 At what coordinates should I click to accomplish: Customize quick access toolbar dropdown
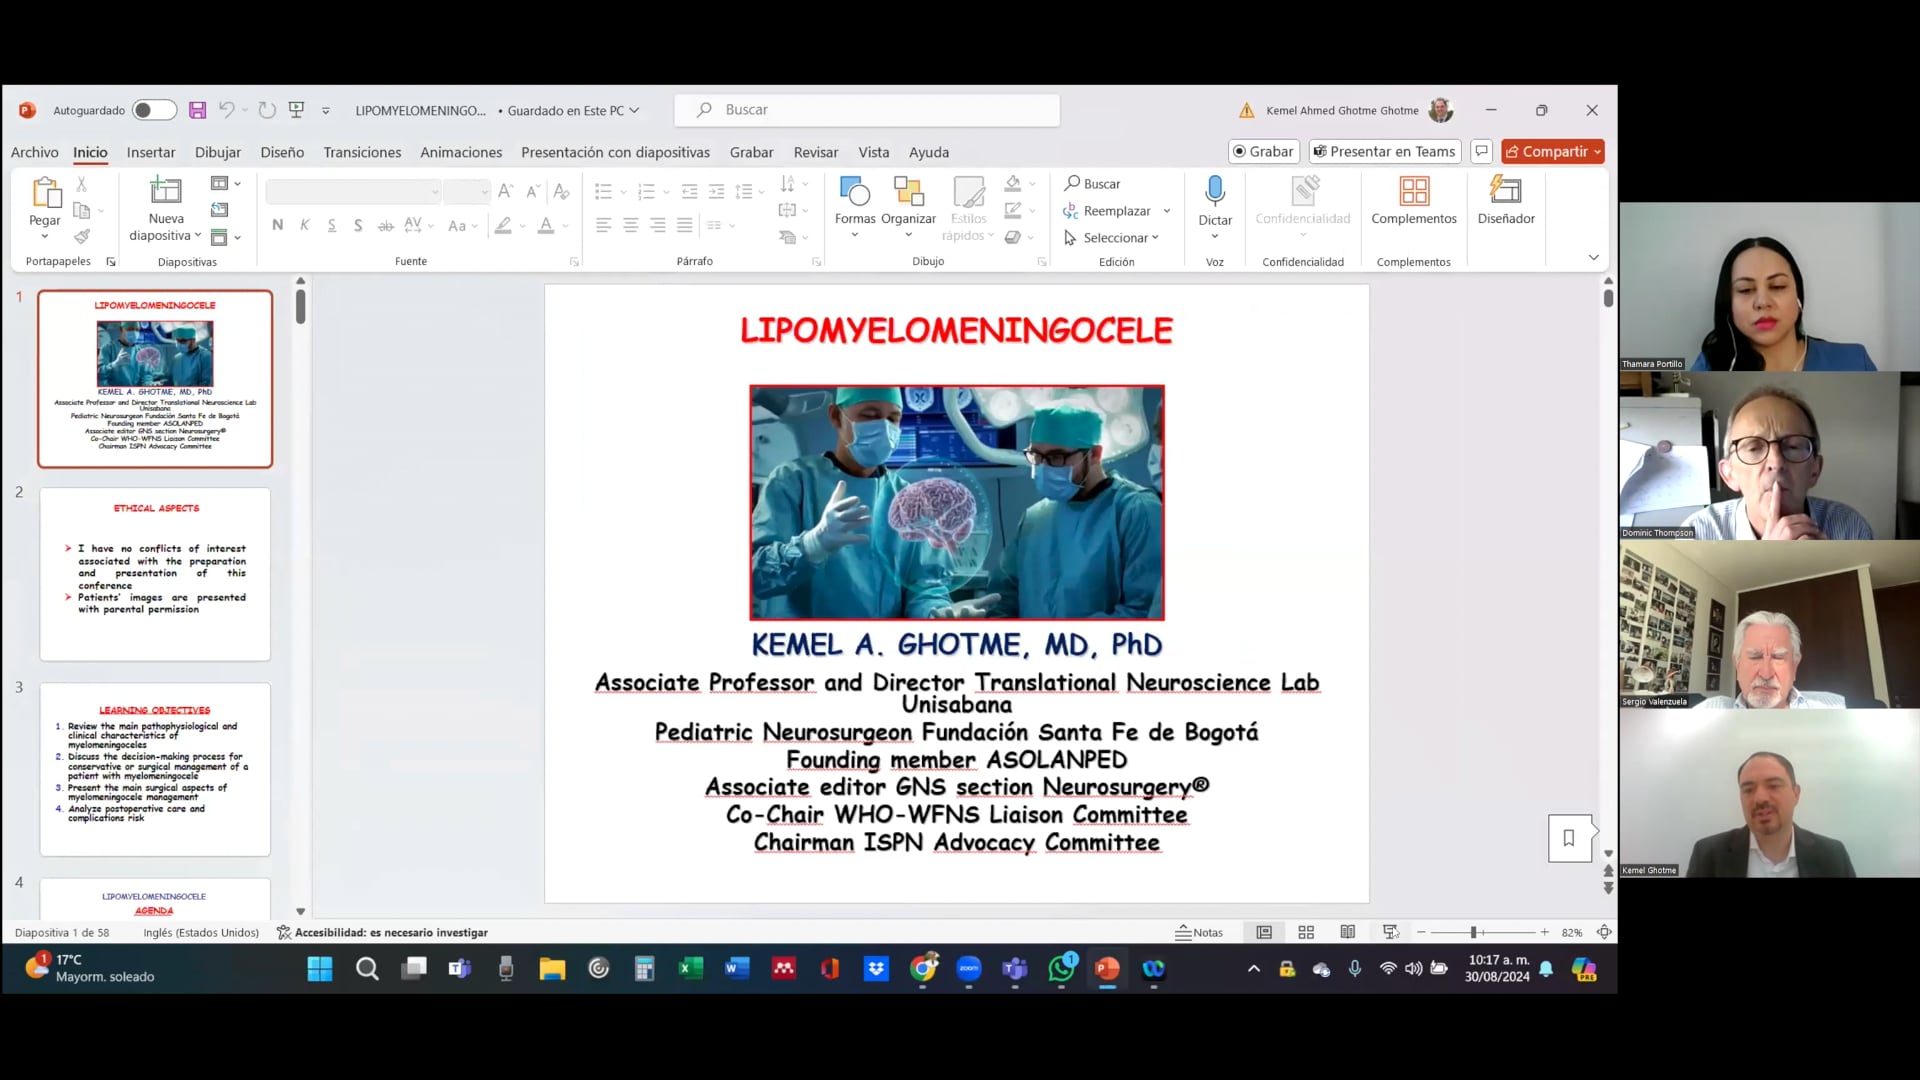[326, 110]
